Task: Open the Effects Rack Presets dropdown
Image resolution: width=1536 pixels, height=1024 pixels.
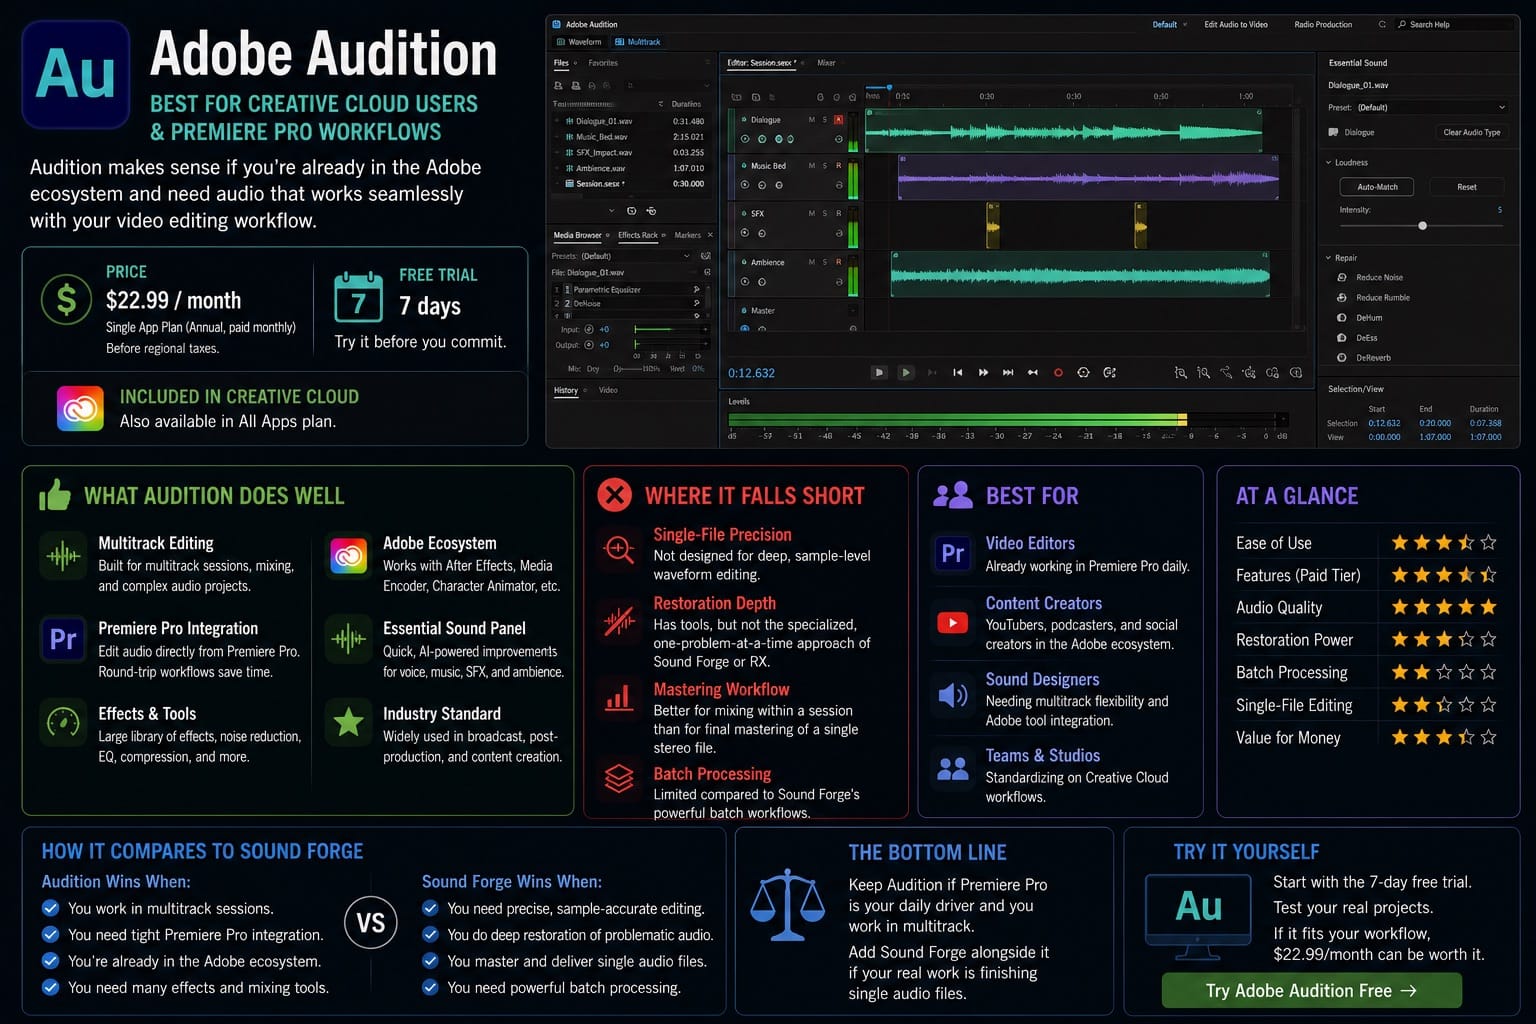Action: [636, 256]
